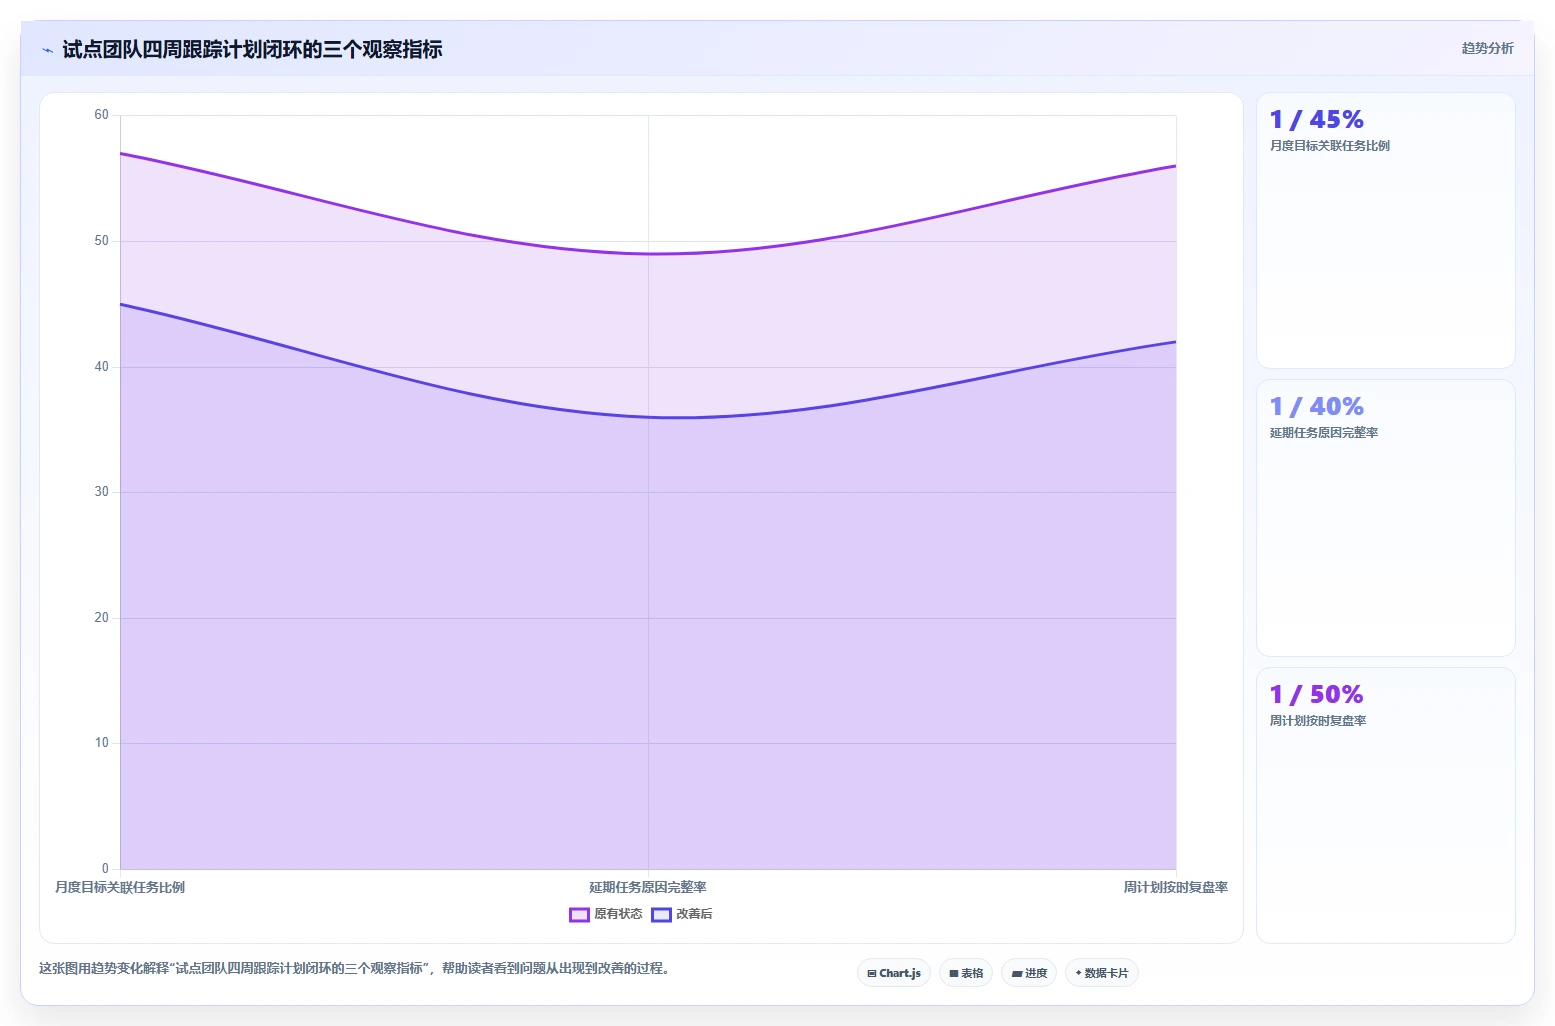This screenshot has width=1555, height=1026.
Task: Click the y-axis value 50
Action: tap(101, 241)
